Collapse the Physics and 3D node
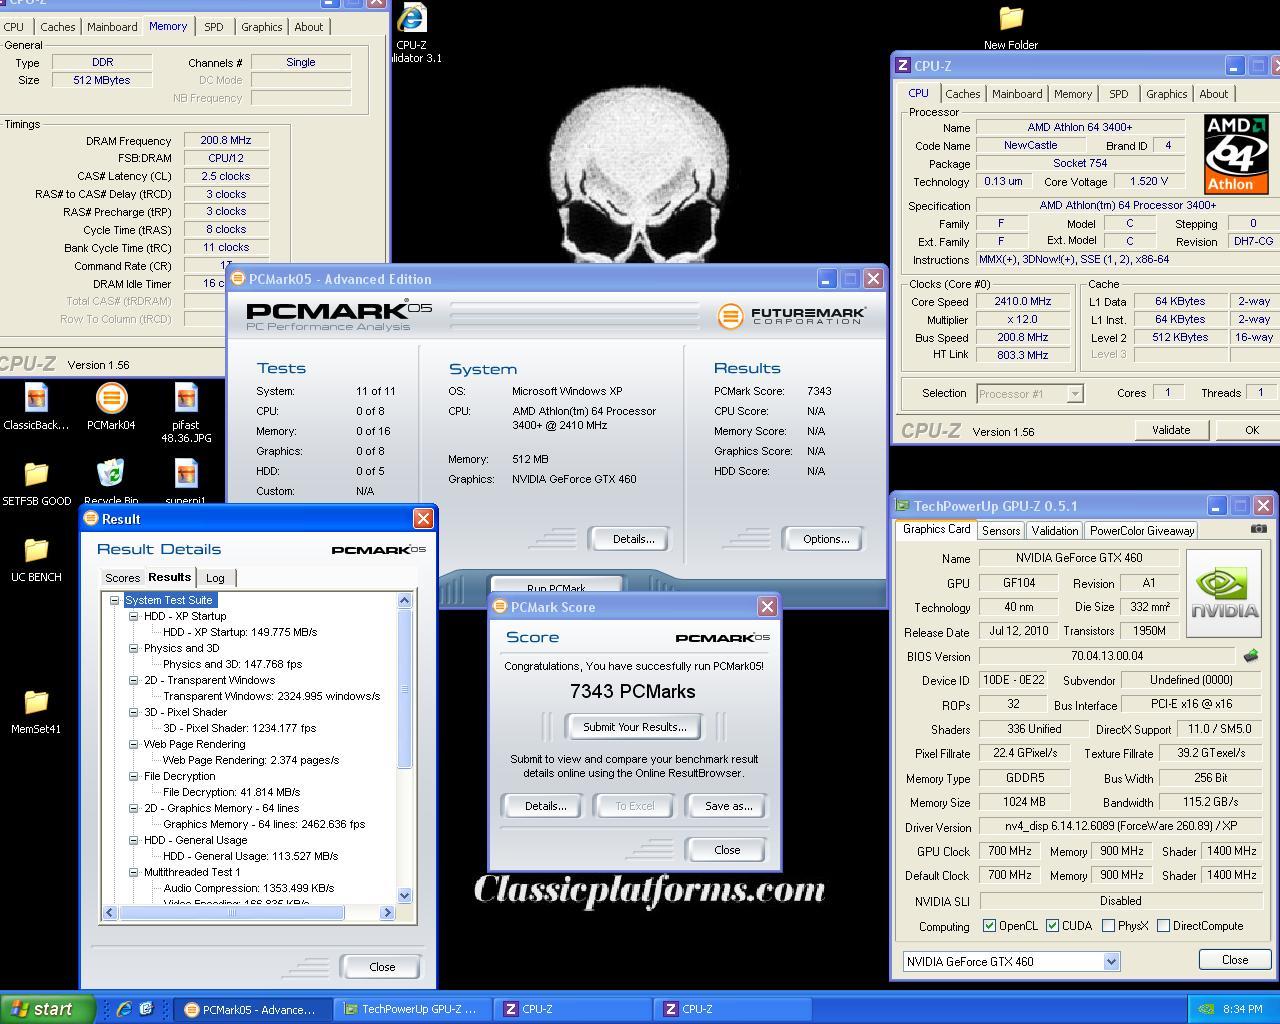Viewport: 1280px width, 1024px height. click(x=133, y=648)
